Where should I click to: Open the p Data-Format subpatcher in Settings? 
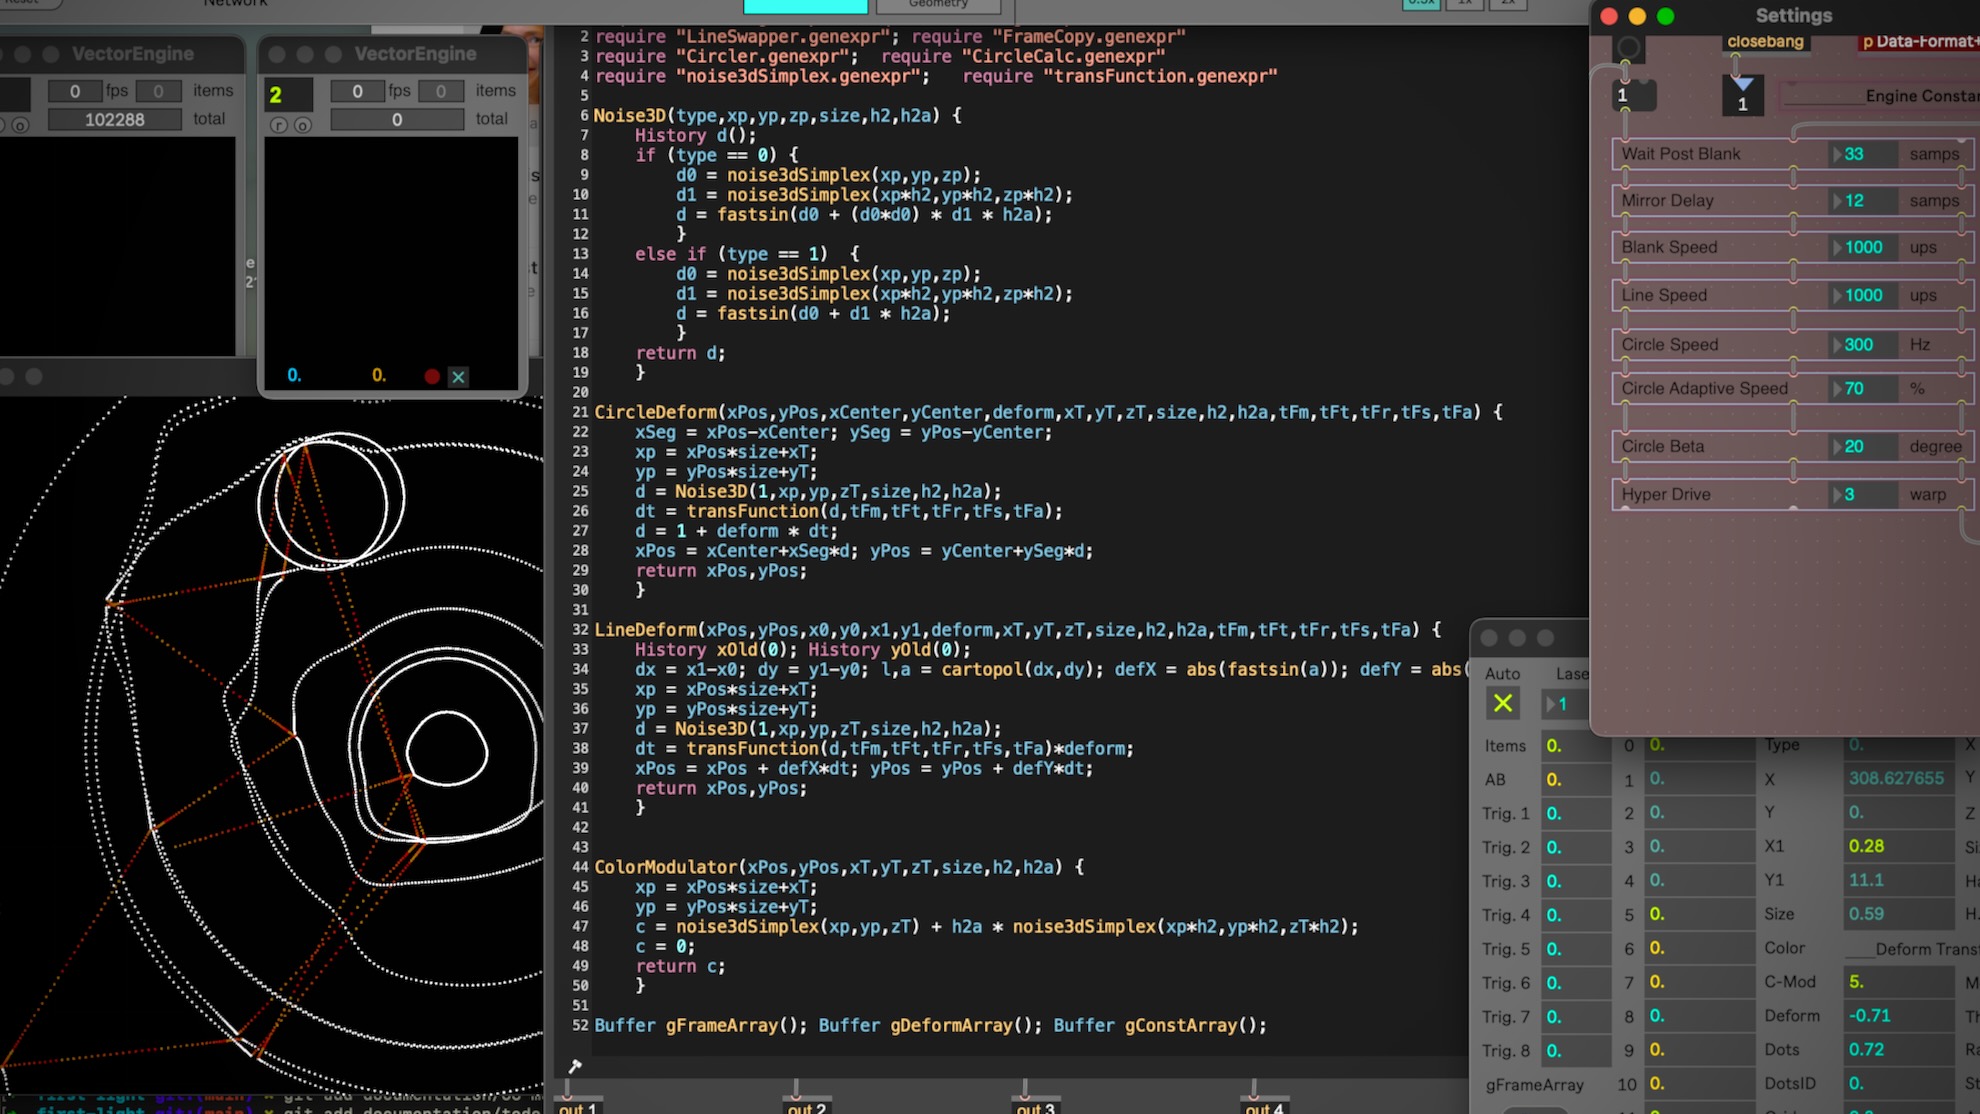pyautogui.click(x=1920, y=41)
